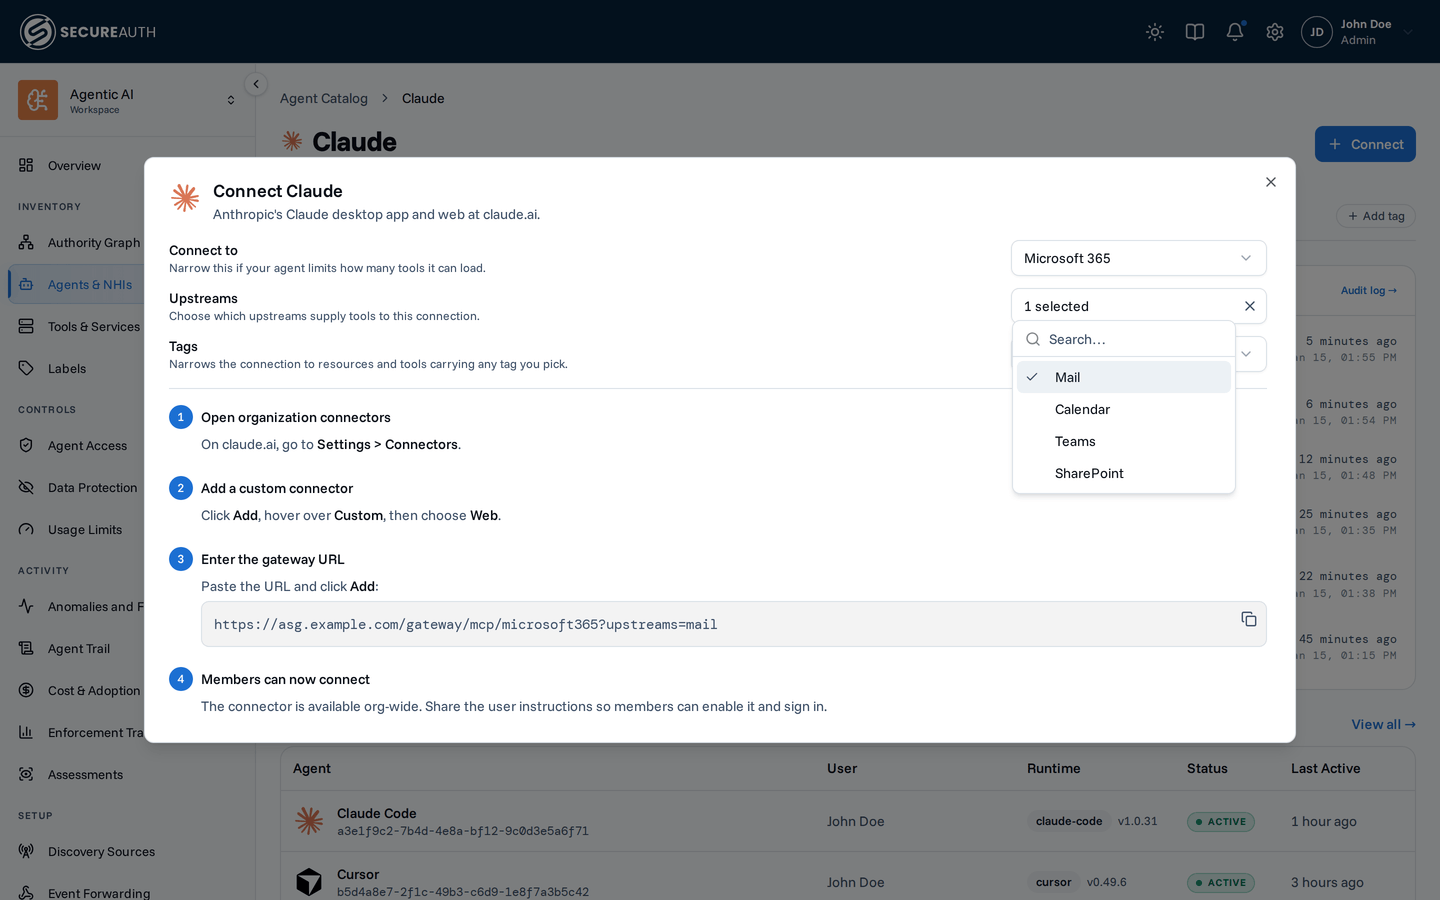Go to Agent Catalog breadcrumb

(324, 98)
